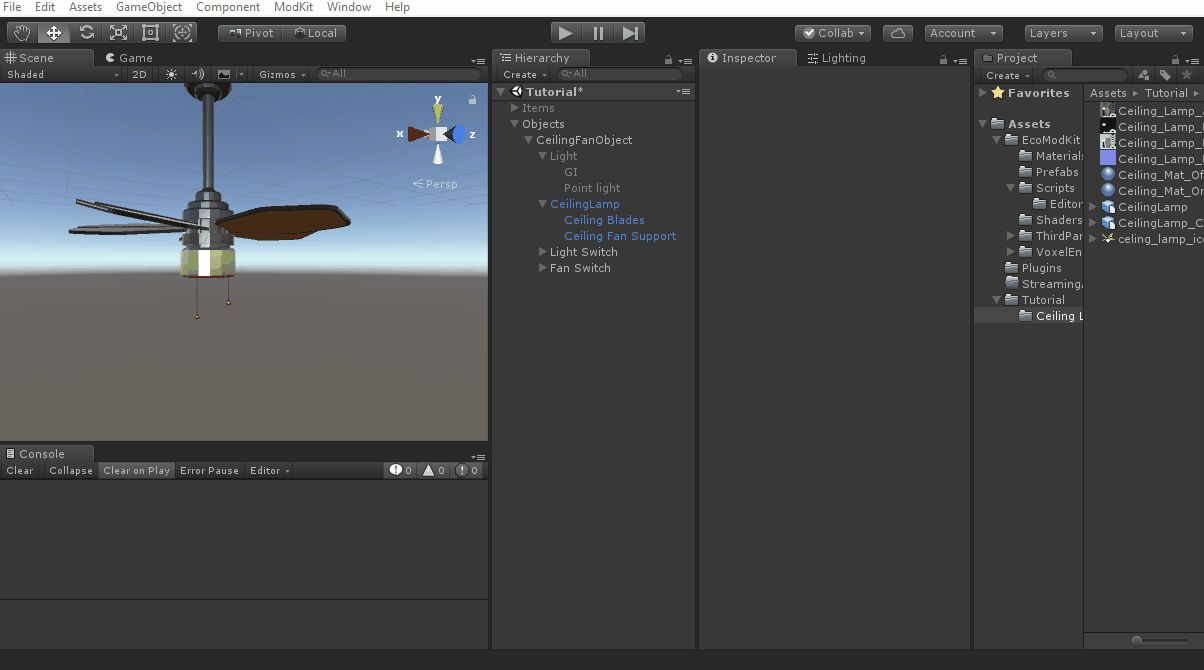The height and width of the screenshot is (670, 1204).
Task: Select the Hand tool
Action: pos(23,33)
